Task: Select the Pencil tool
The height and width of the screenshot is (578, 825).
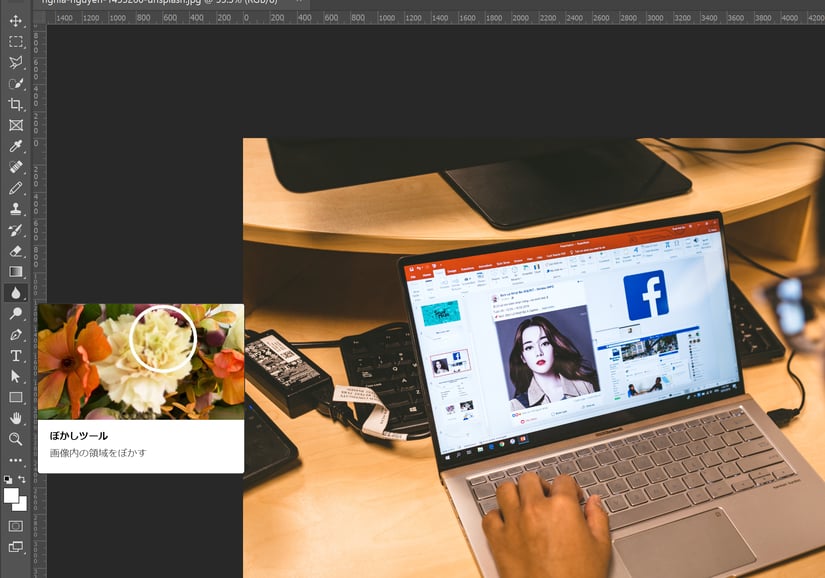Action: (x=16, y=188)
